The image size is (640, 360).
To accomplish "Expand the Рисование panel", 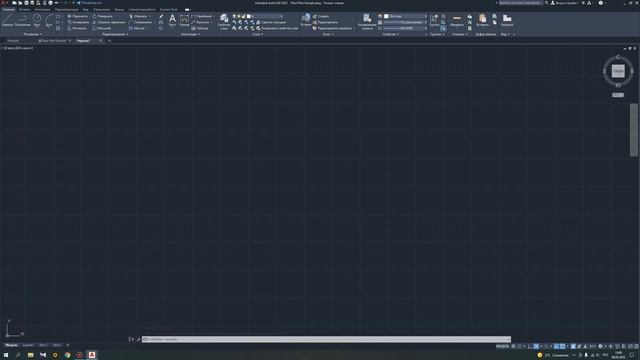I will pos(32,34).
